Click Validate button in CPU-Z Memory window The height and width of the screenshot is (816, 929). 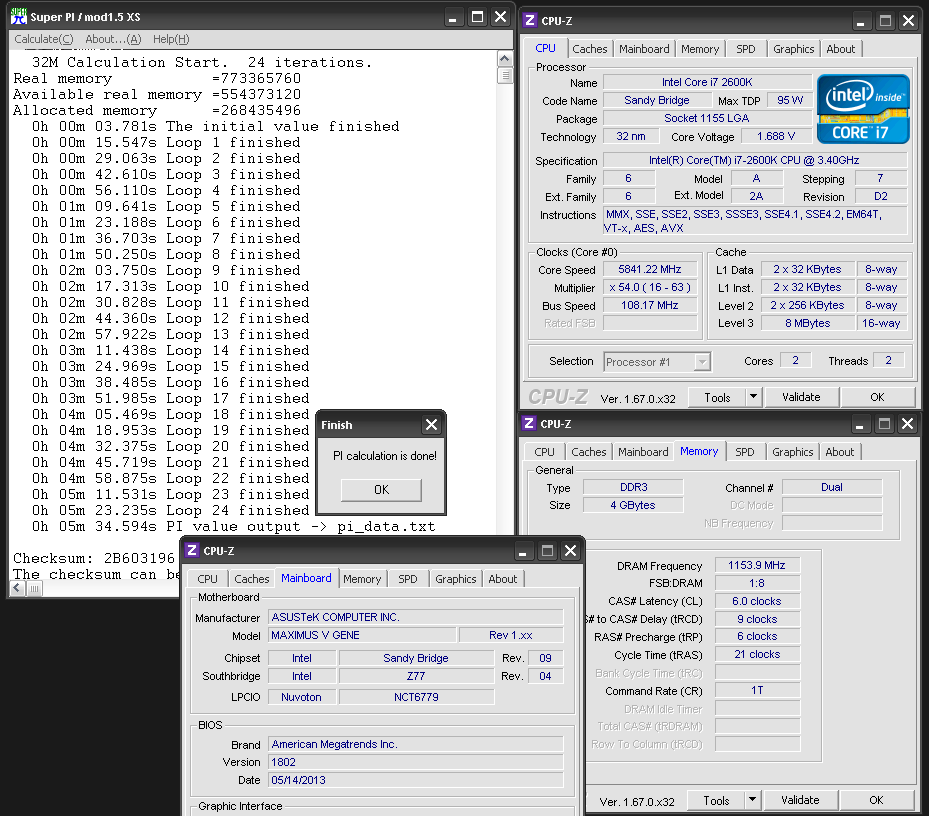800,800
